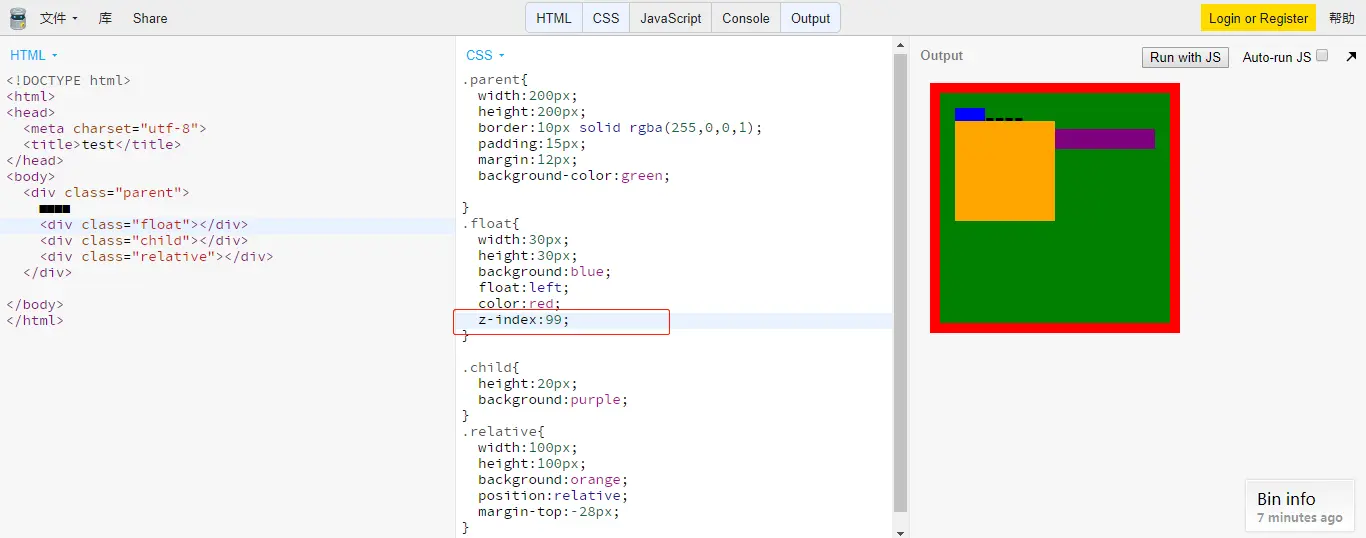1366x538 pixels.
Task: Click the CSS panel scrollbar thumb
Action: pyautogui.click(x=900, y=283)
